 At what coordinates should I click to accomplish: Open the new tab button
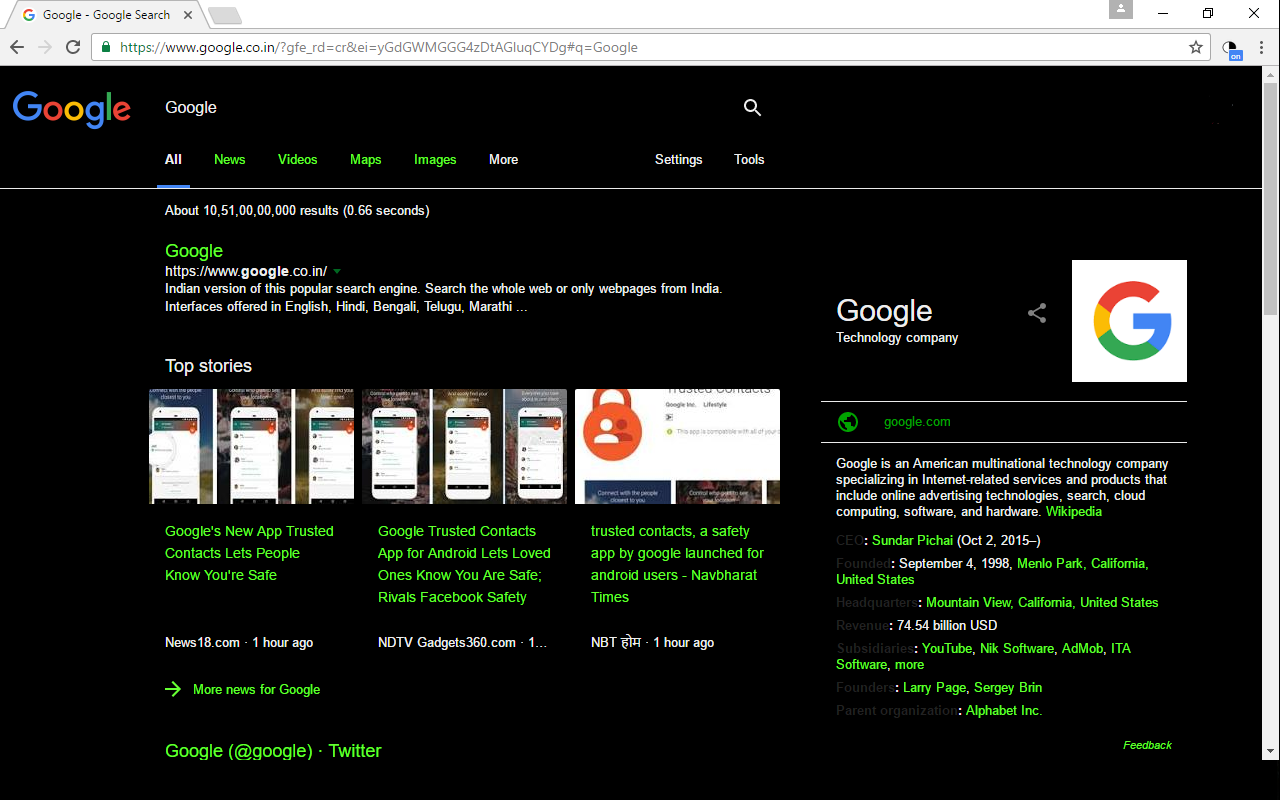point(225,15)
